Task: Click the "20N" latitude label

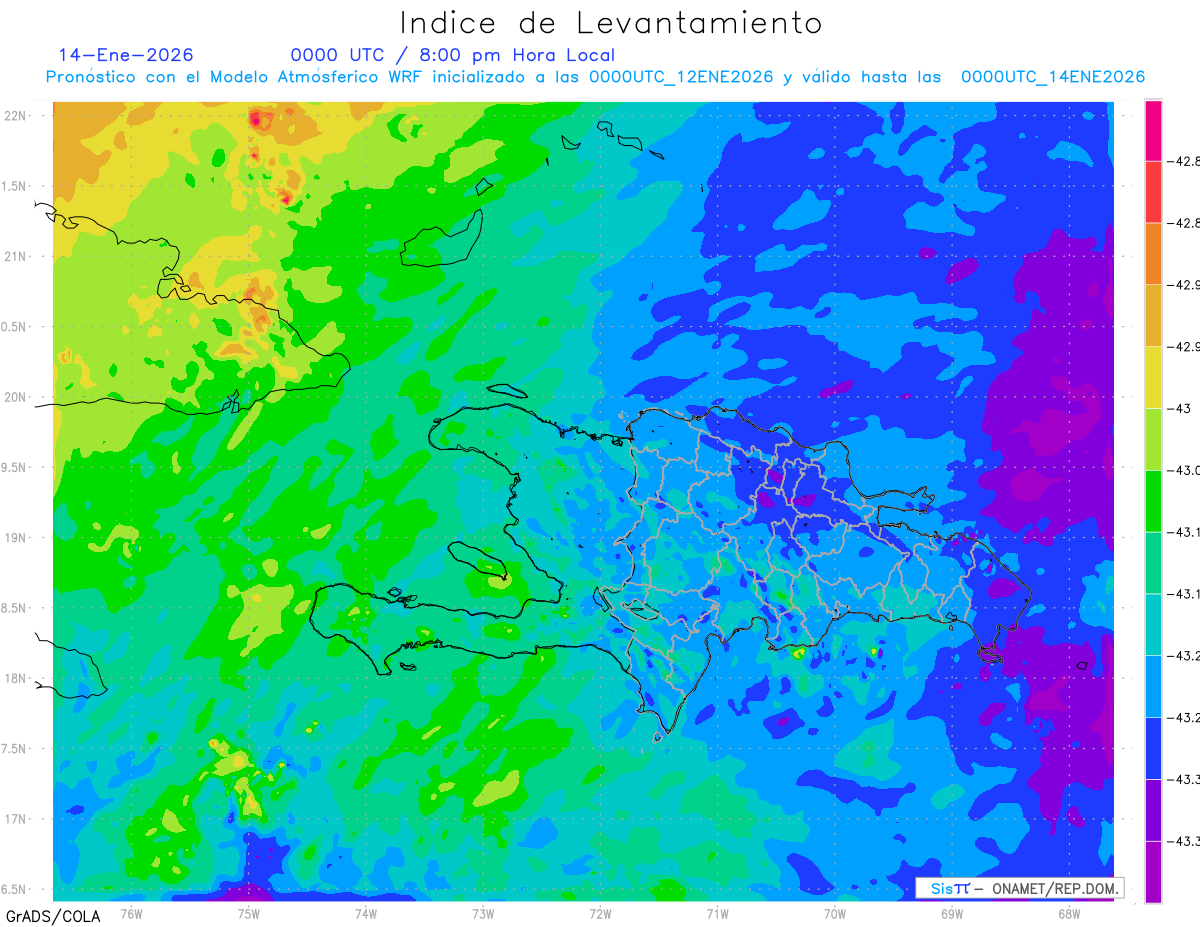Action: pos(16,397)
